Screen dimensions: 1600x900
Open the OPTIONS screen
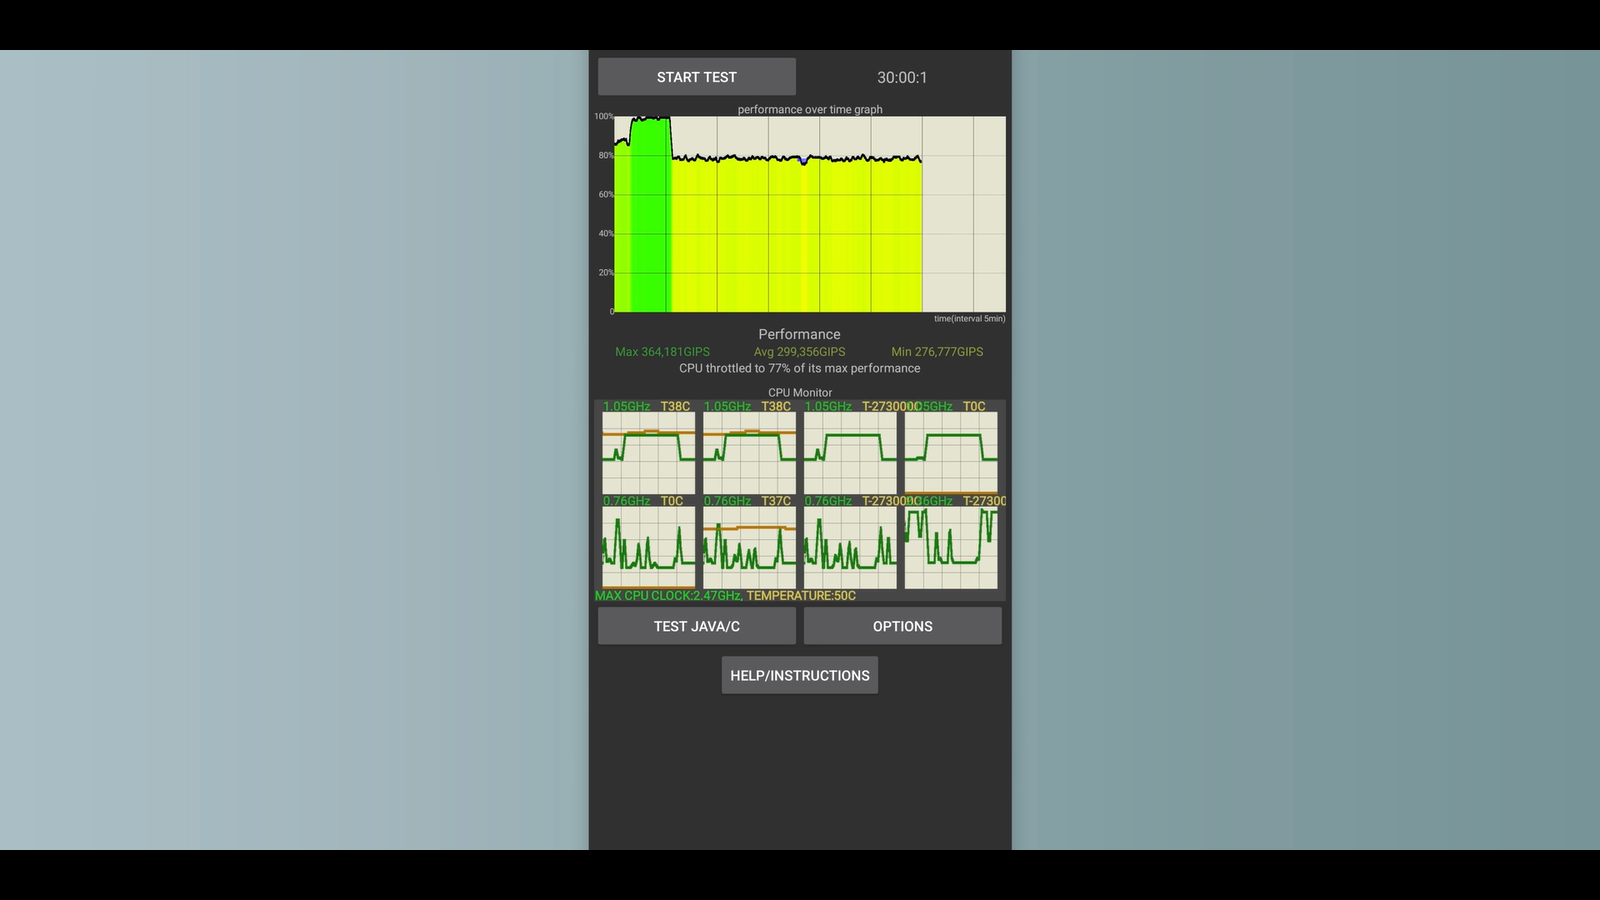(902, 626)
